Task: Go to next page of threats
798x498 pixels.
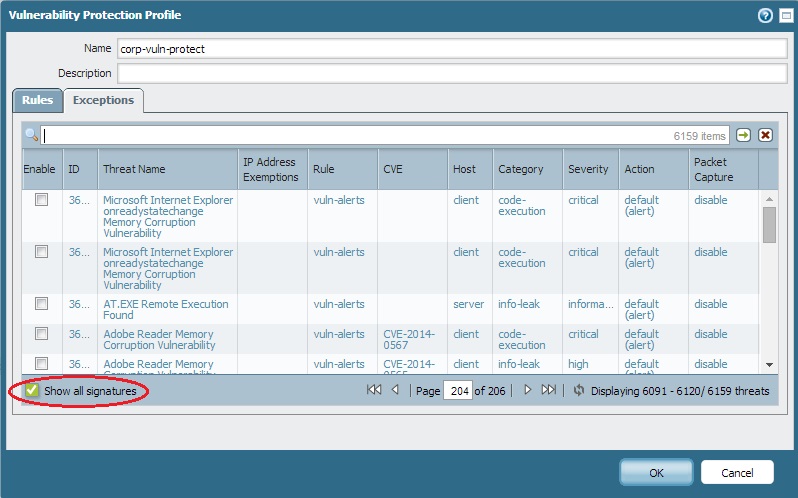Action: tap(527, 390)
